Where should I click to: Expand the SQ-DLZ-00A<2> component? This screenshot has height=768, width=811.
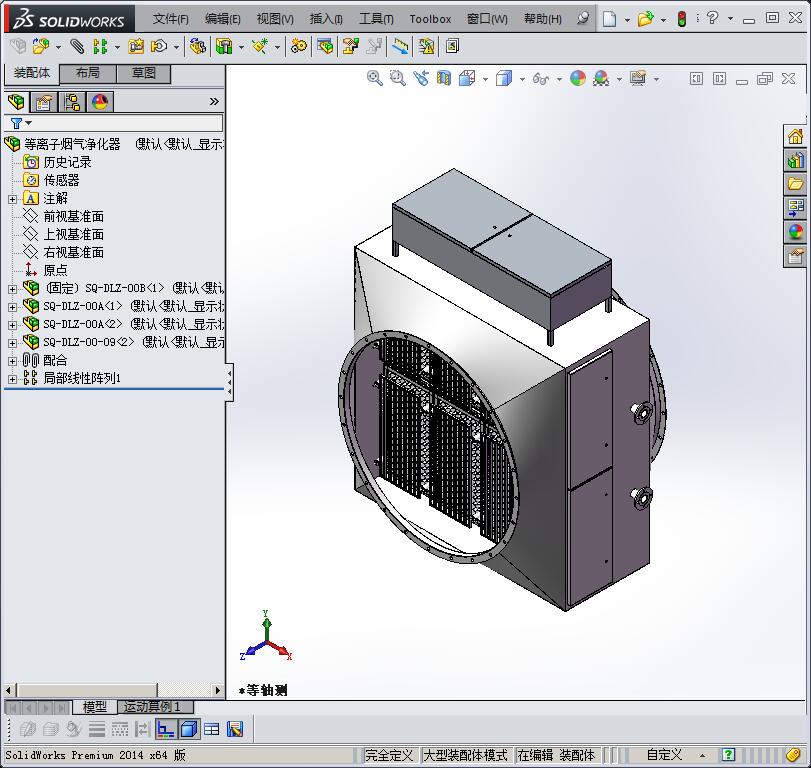pyautogui.click(x=12, y=325)
